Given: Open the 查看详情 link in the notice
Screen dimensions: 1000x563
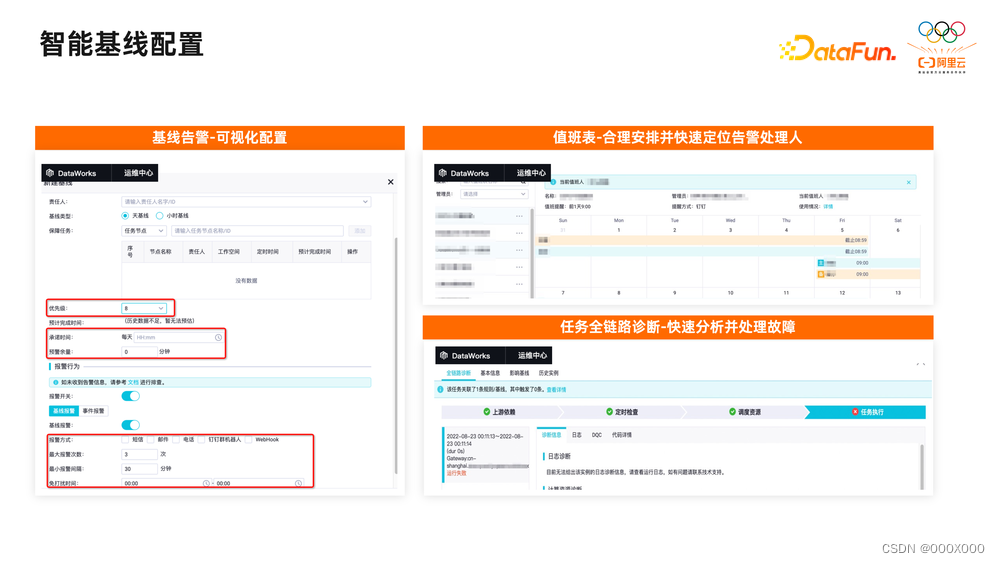Looking at the screenshot, I should click(556, 390).
